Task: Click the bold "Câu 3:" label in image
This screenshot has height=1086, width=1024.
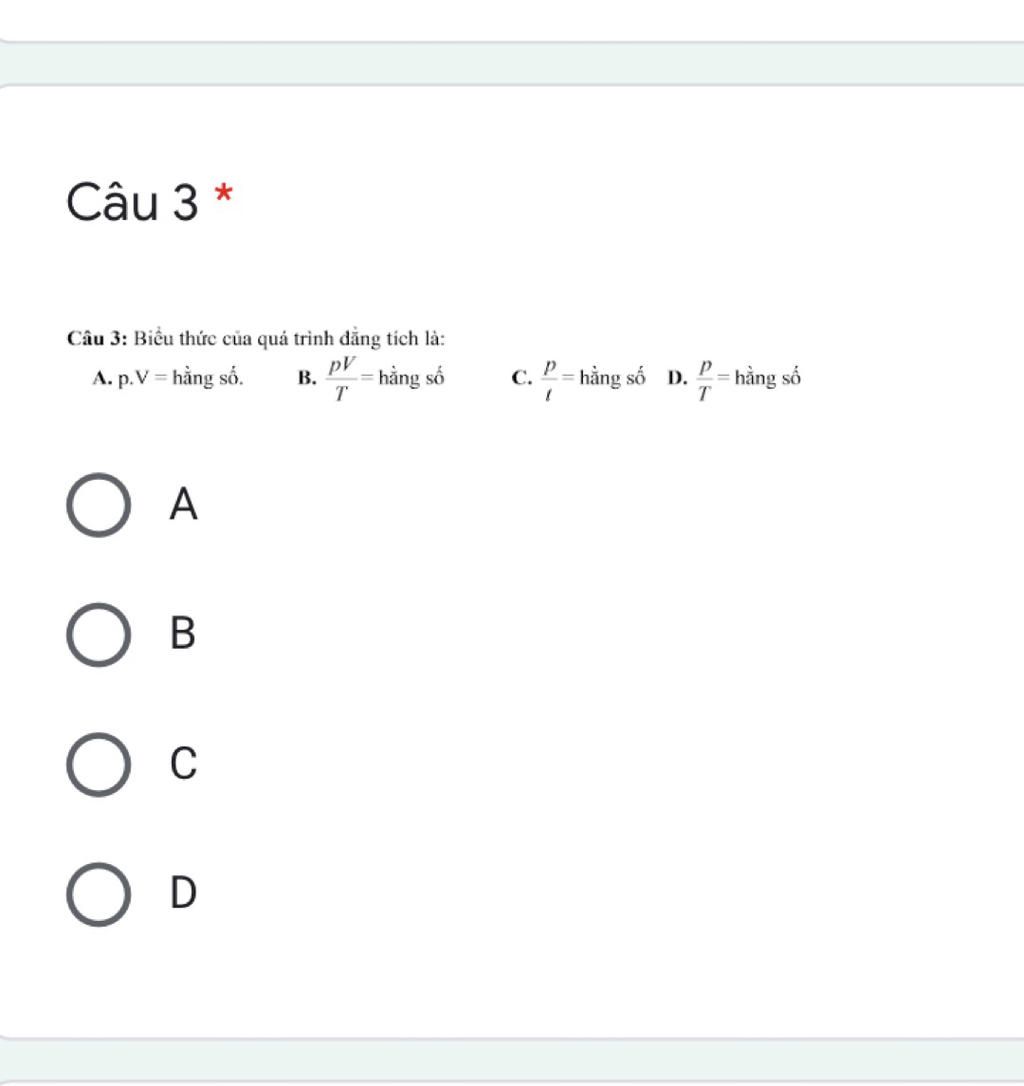Action: (97, 339)
